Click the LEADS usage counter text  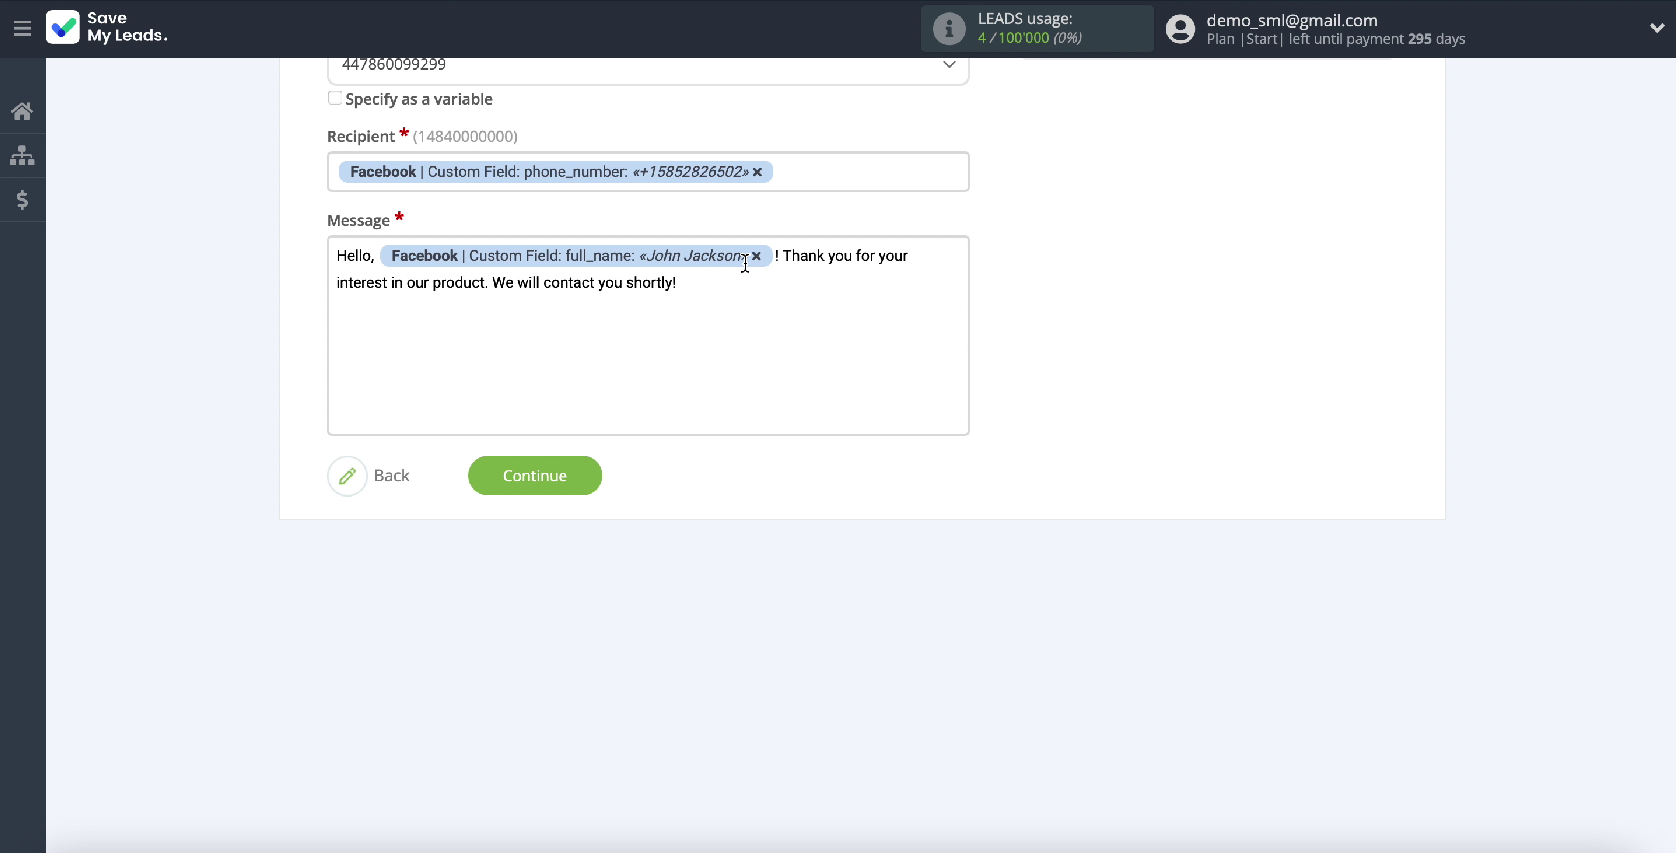pyautogui.click(x=1029, y=38)
